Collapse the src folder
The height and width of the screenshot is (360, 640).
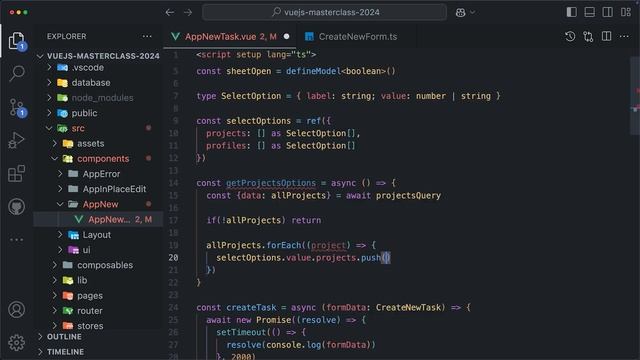98,128
